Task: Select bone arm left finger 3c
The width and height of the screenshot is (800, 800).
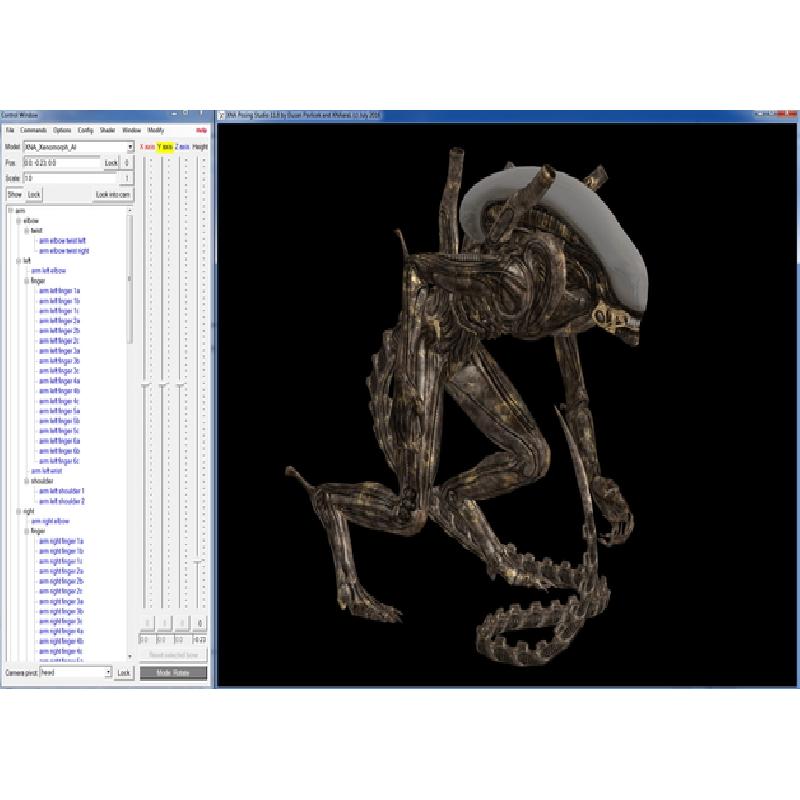Action: pyautogui.click(x=59, y=371)
